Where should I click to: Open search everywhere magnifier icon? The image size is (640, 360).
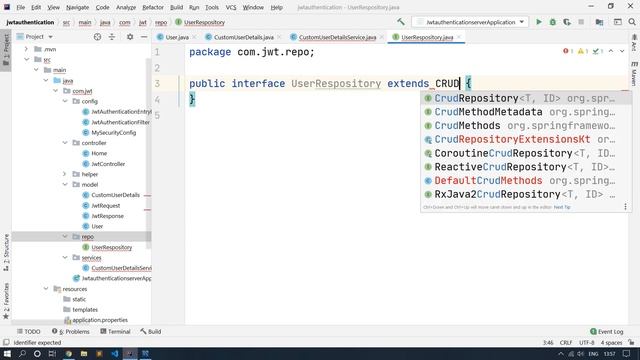pos(632,22)
